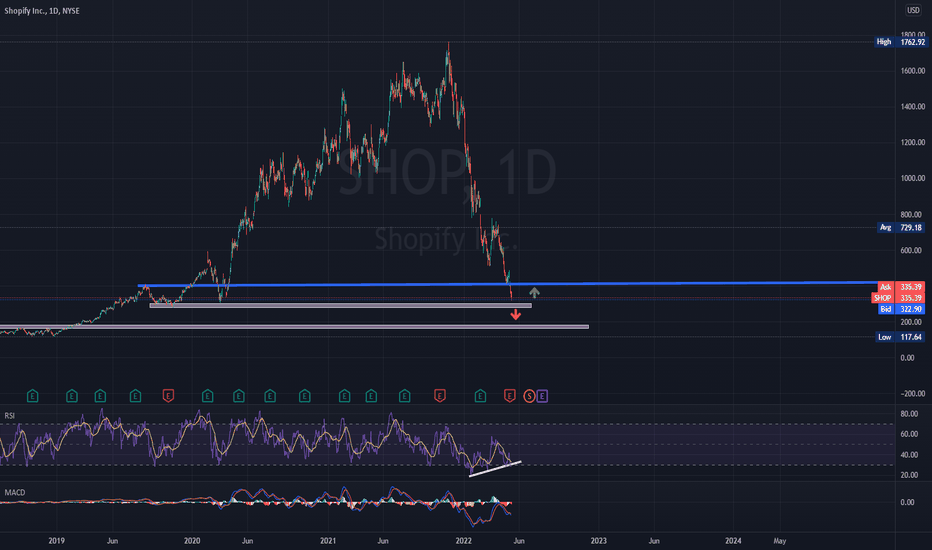Click the −200.00 price axis value
The height and width of the screenshot is (550, 932).
pos(912,394)
